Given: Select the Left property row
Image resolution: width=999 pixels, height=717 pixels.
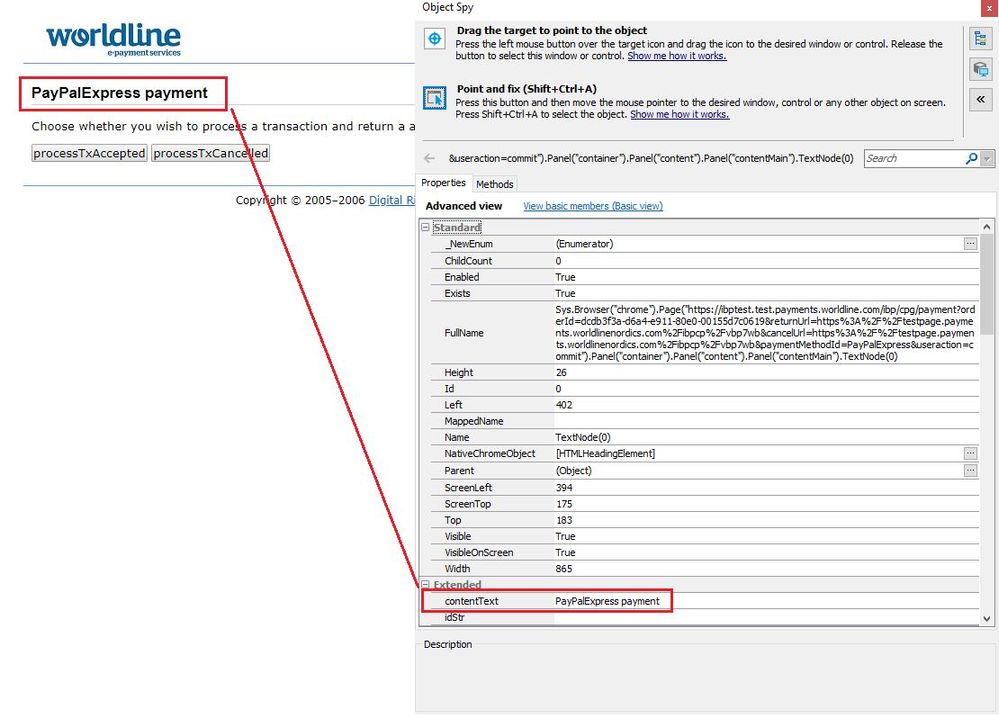Looking at the screenshot, I should click(x=704, y=405).
